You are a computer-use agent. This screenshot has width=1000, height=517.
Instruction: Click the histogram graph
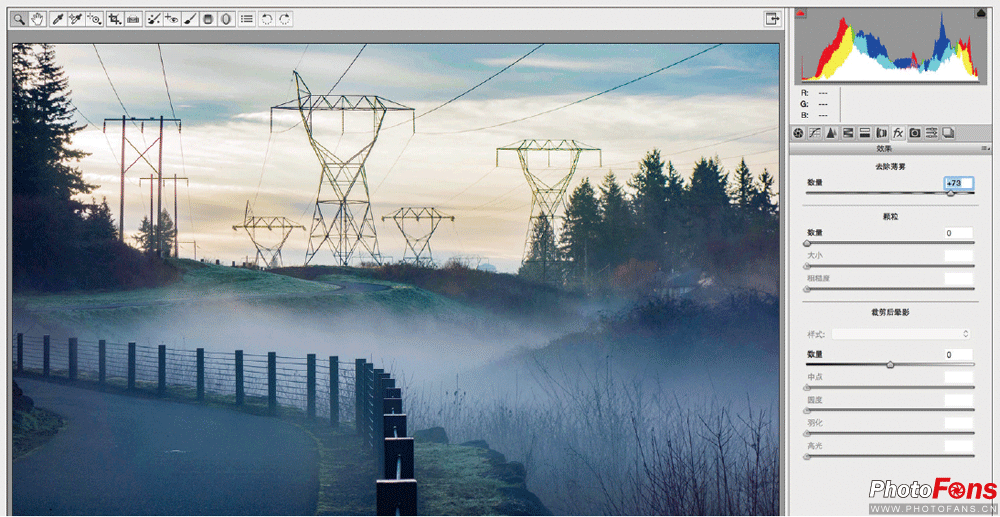890,46
